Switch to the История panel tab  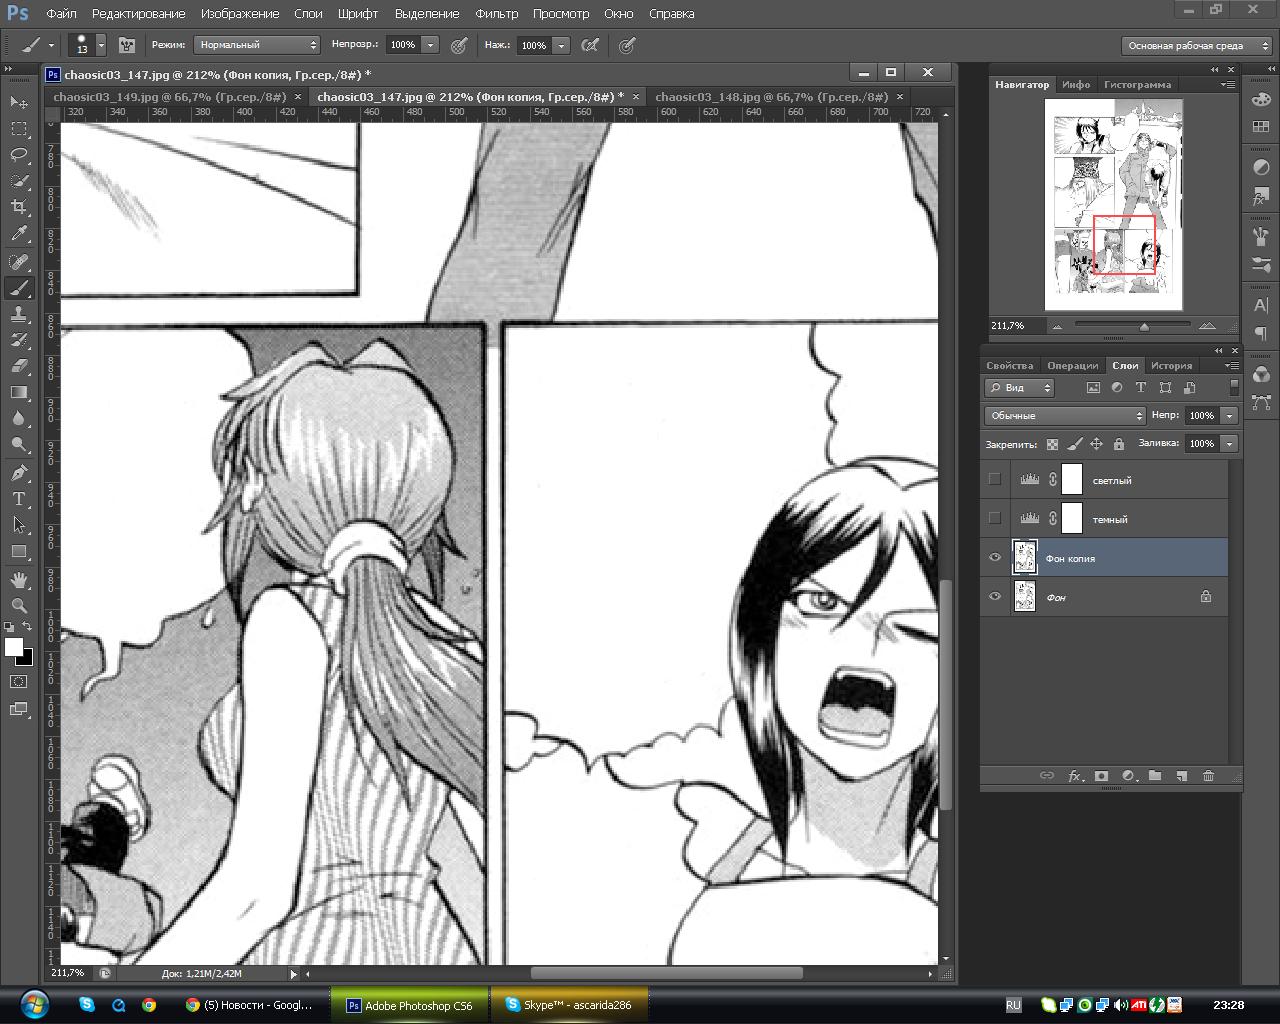click(x=1171, y=365)
